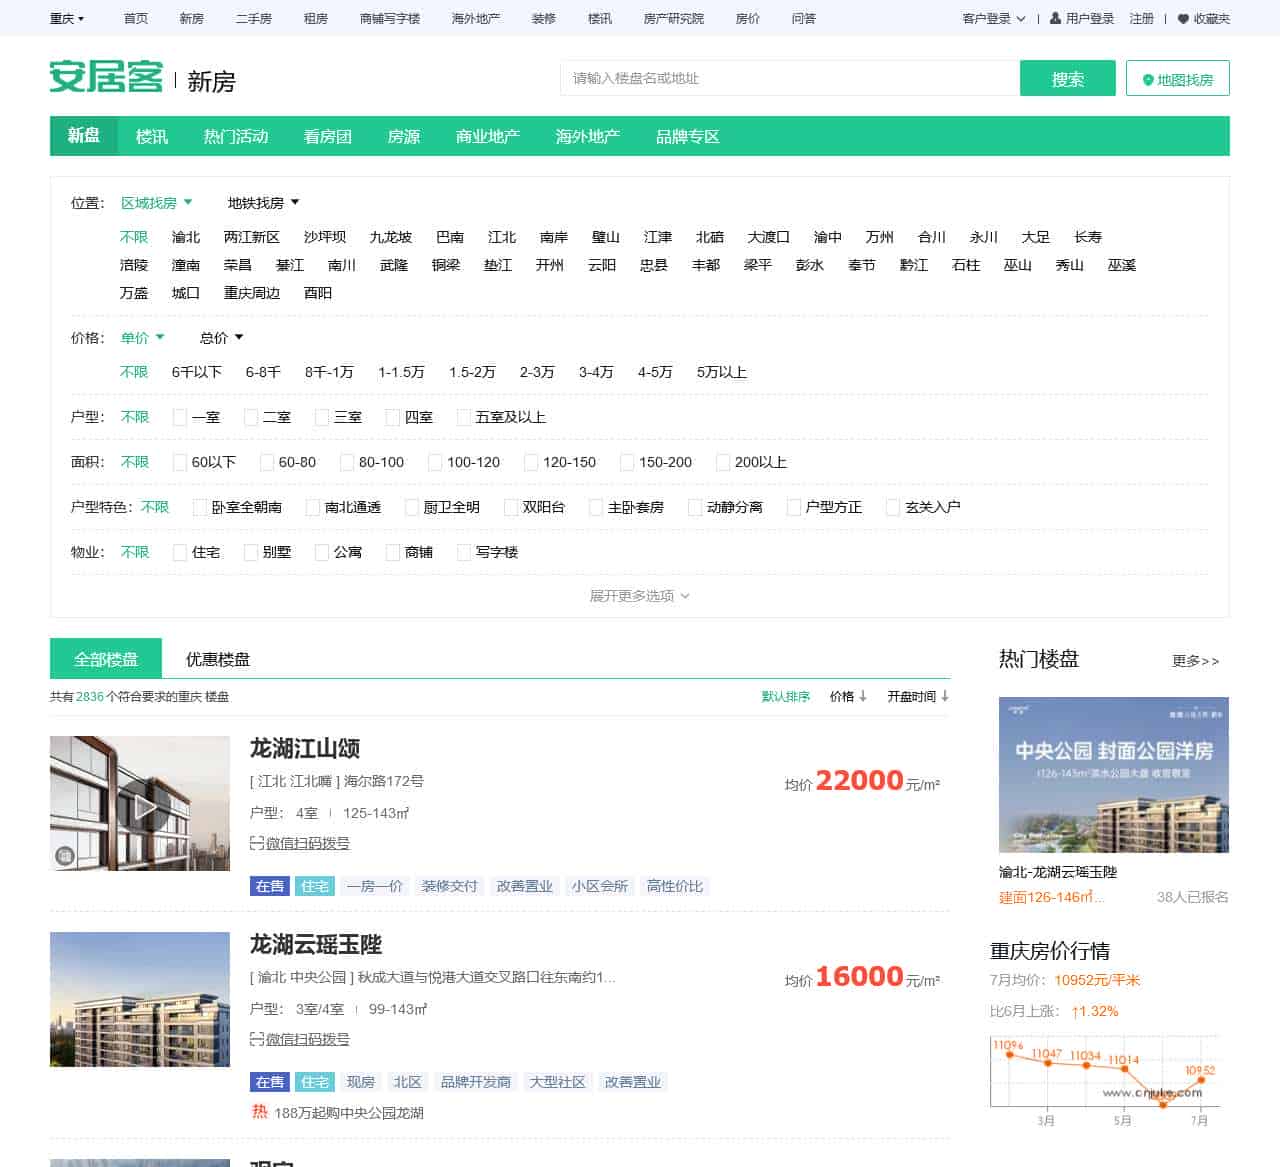Open the 单价 price dropdown
Viewport: 1280px width, 1167px height.
(140, 338)
